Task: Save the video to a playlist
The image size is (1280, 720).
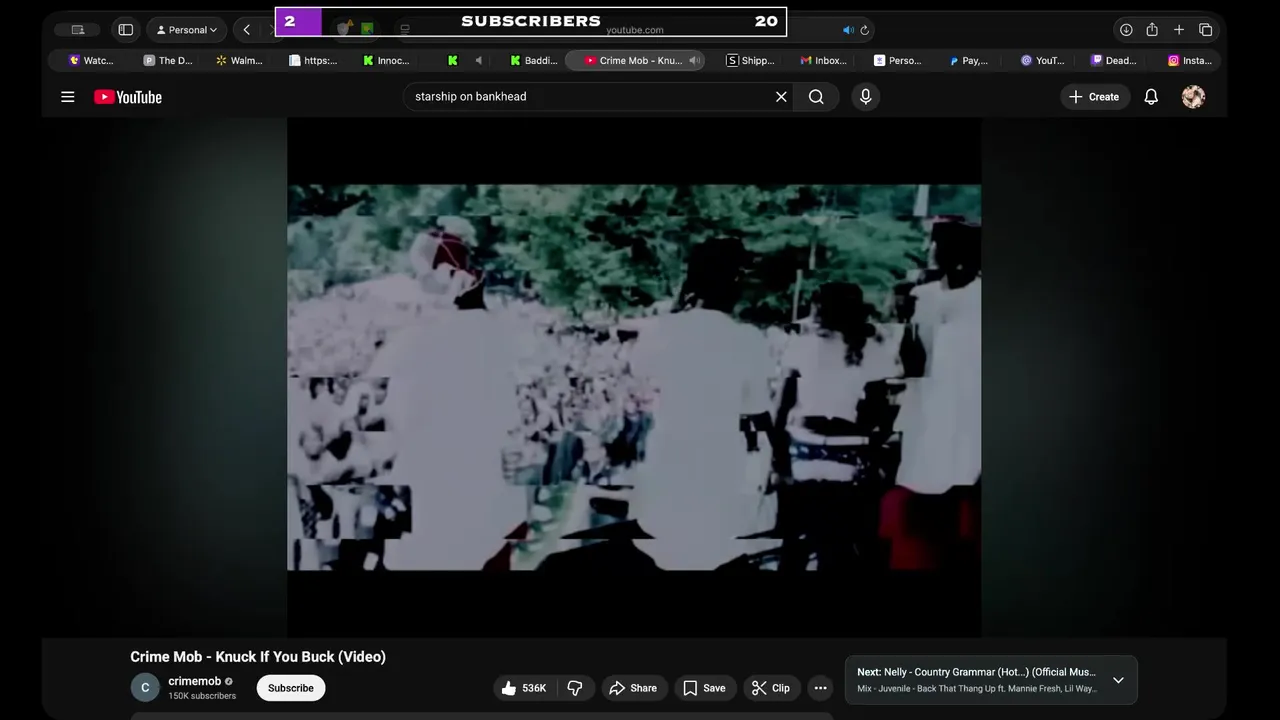Action: pyautogui.click(x=705, y=688)
